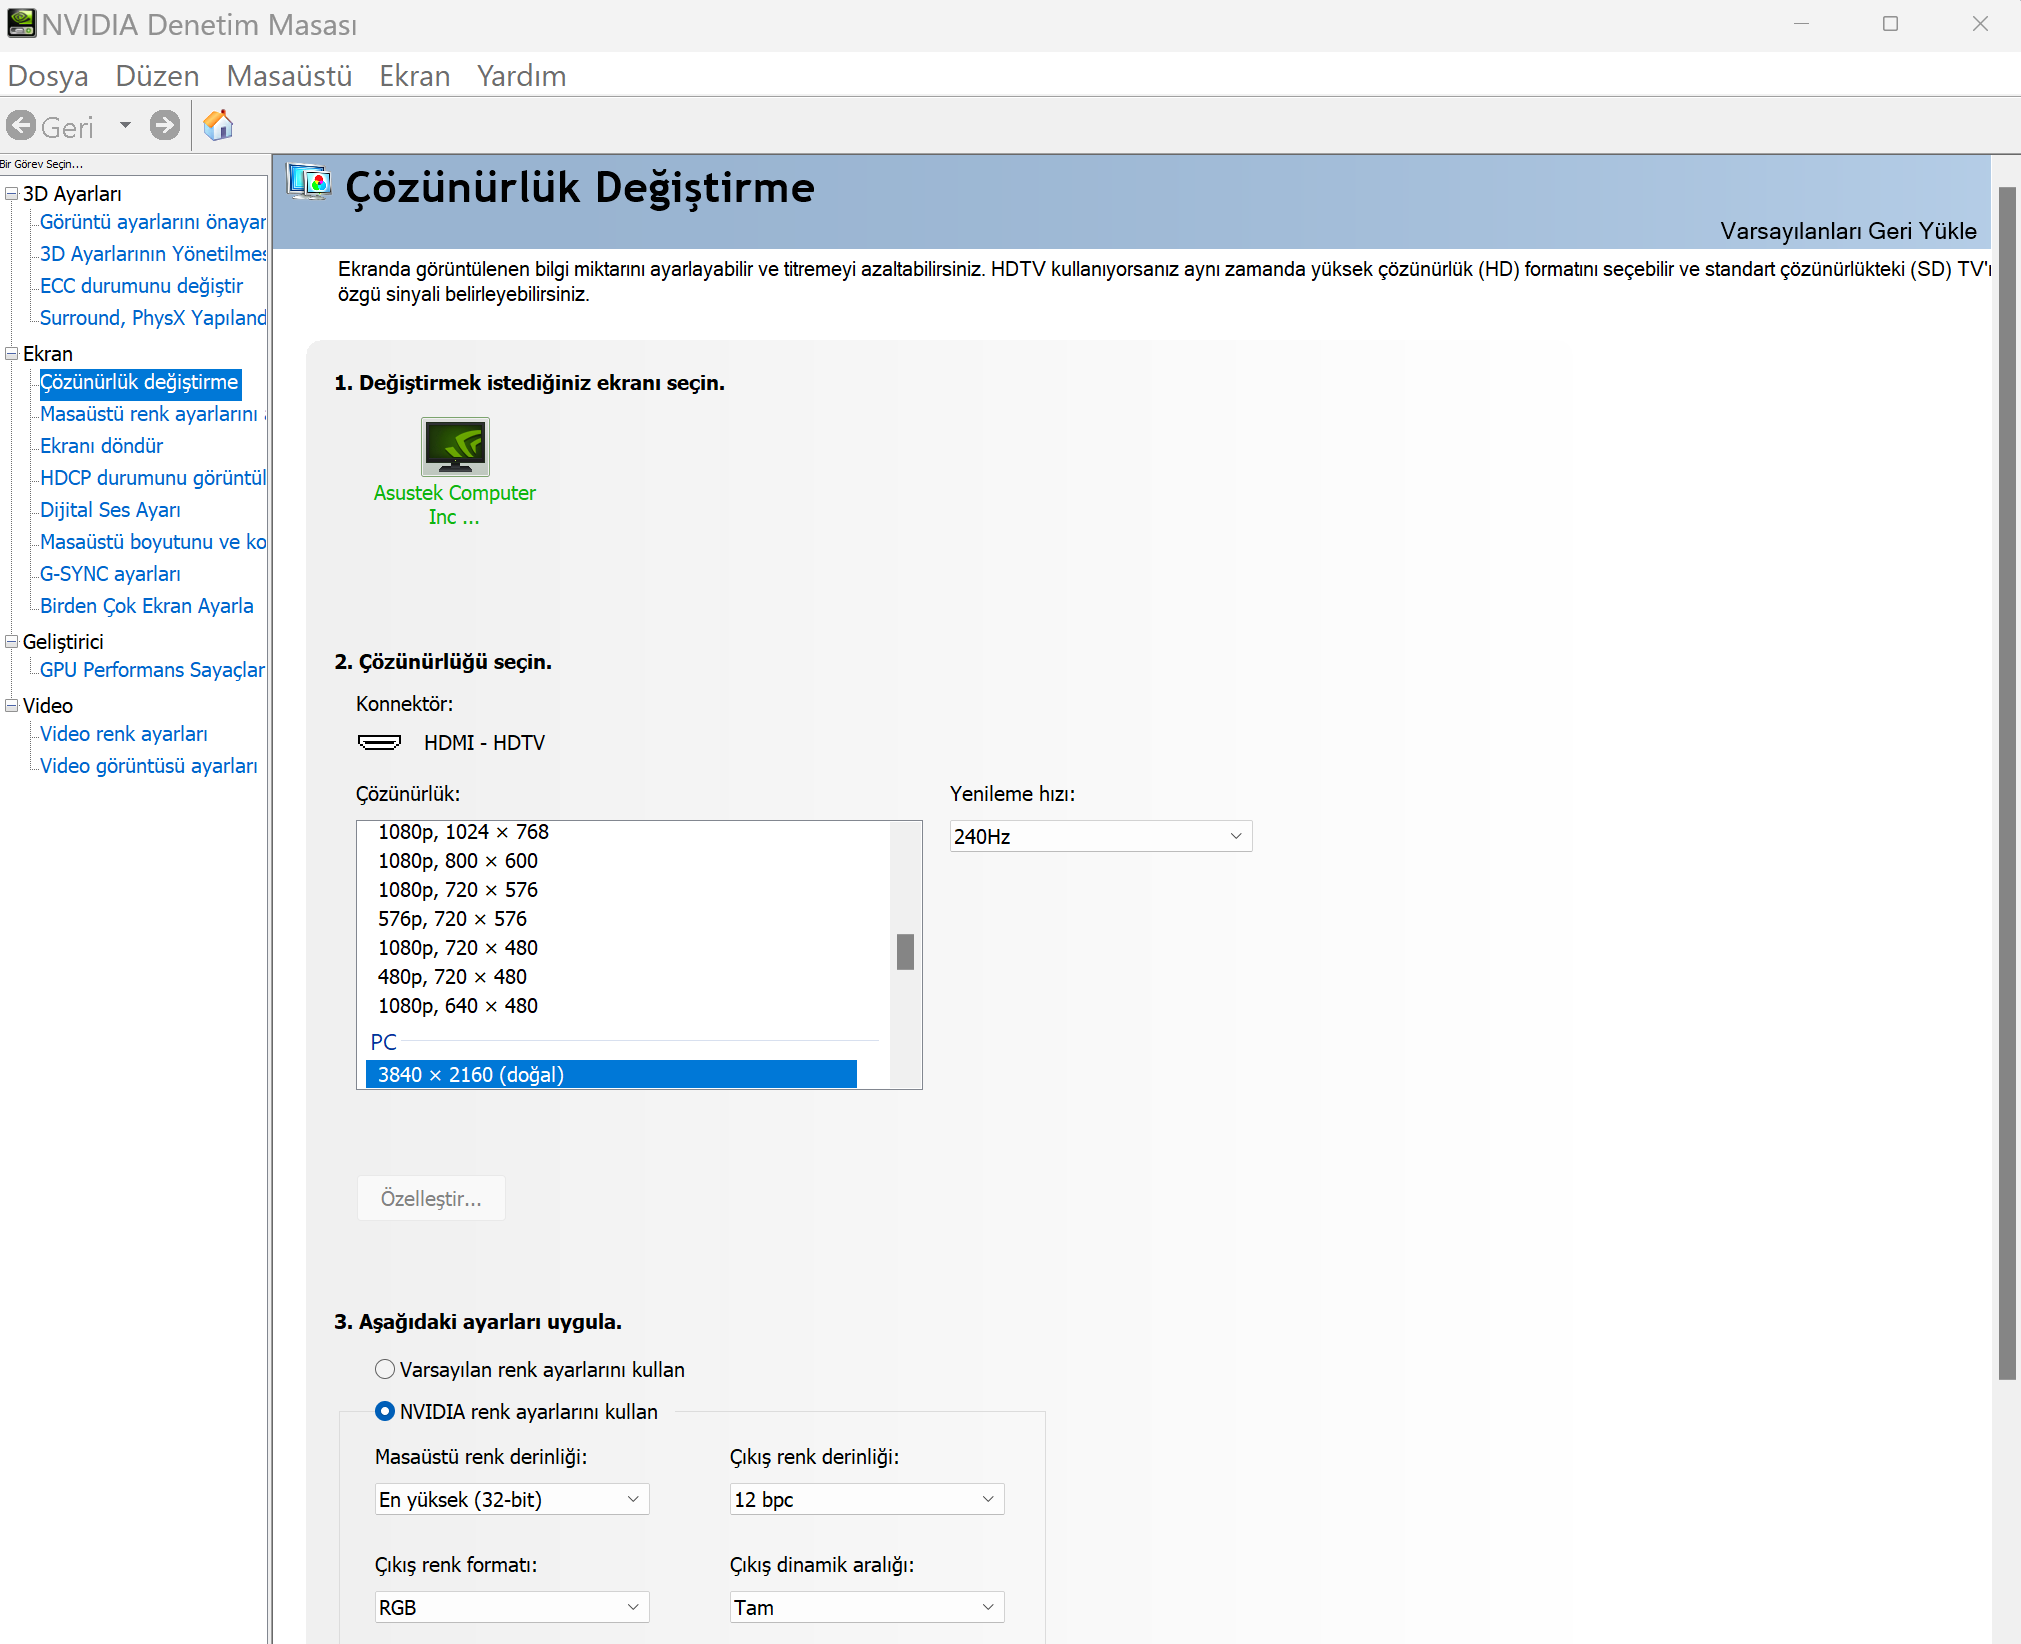The image size is (2021, 1644).
Task: Collapse the 3D Ayarları tree node
Action: (x=12, y=193)
